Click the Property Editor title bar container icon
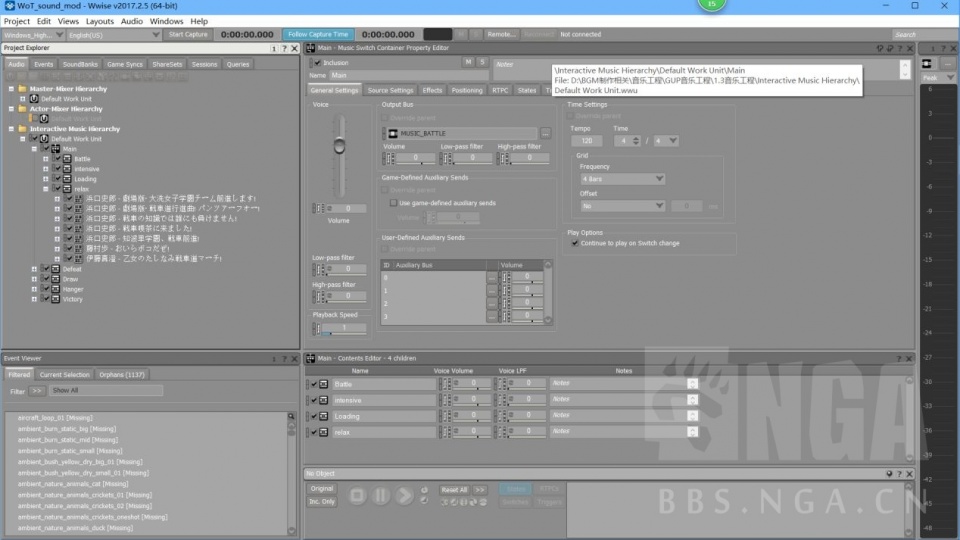 (310, 48)
